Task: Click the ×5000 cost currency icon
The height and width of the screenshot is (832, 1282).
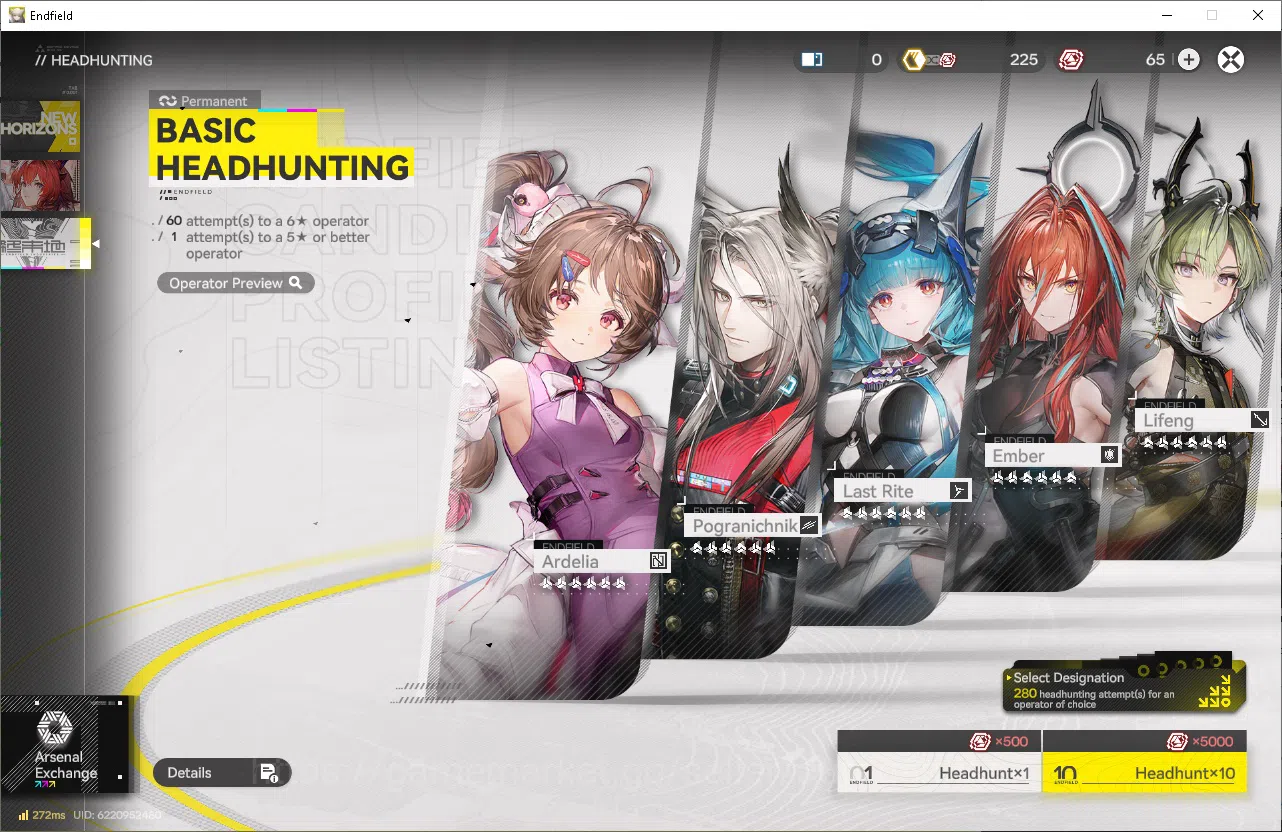Action: click(1177, 741)
